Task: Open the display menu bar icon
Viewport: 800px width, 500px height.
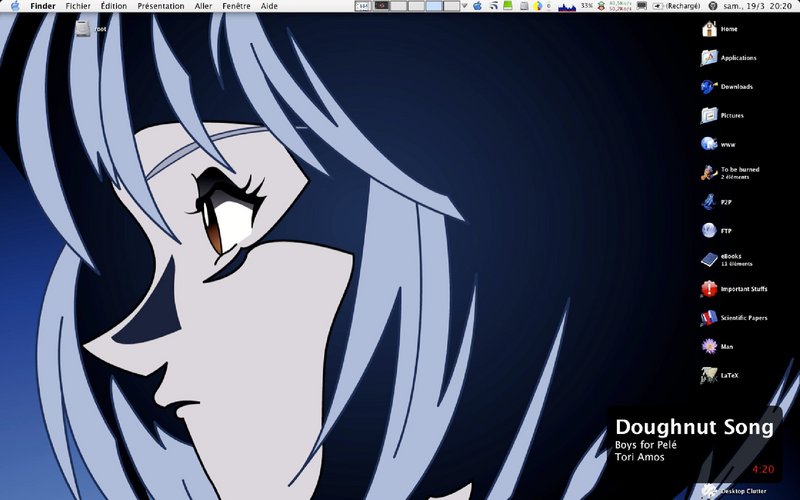Action: (642, 6)
